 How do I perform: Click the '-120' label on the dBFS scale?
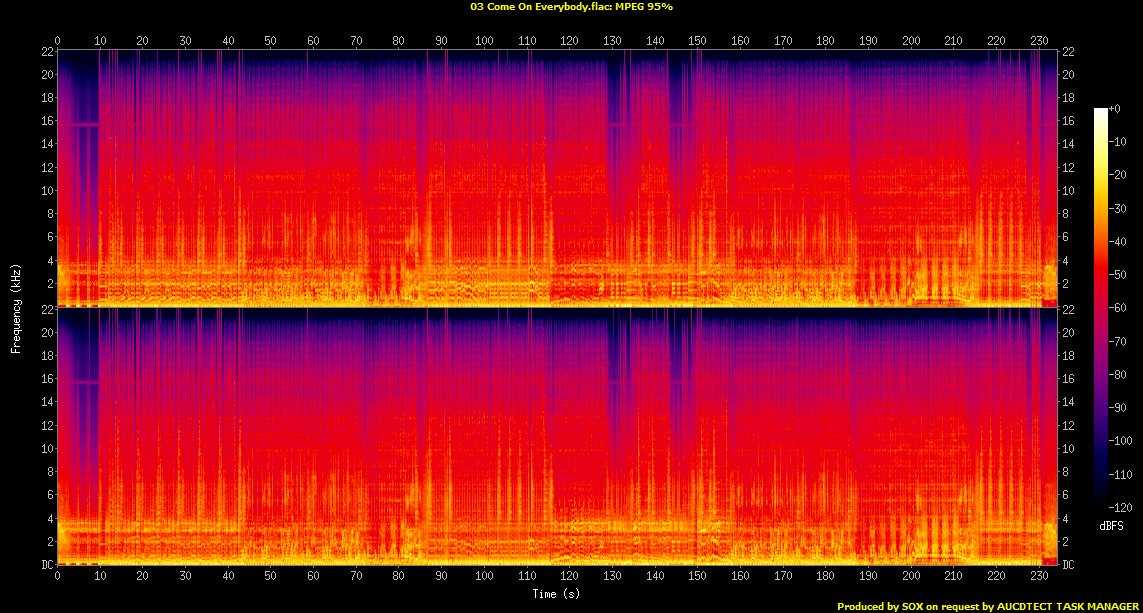(1124, 508)
